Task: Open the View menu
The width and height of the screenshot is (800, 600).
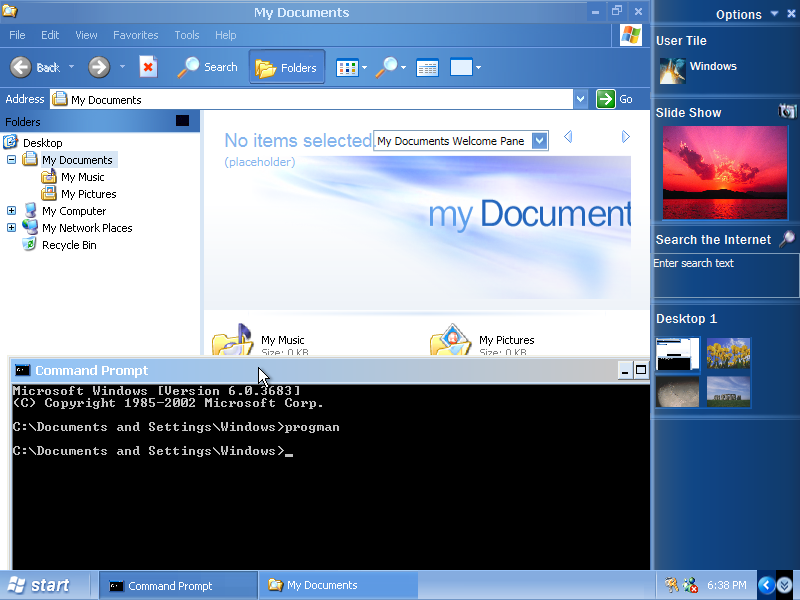Action: 86,35
